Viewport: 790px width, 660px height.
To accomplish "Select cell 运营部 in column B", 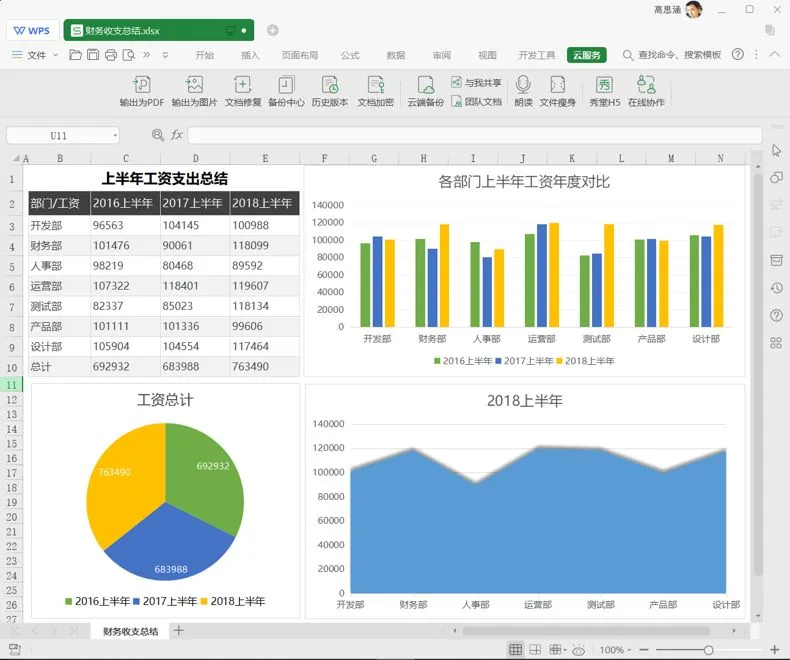I will pyautogui.click(x=59, y=286).
